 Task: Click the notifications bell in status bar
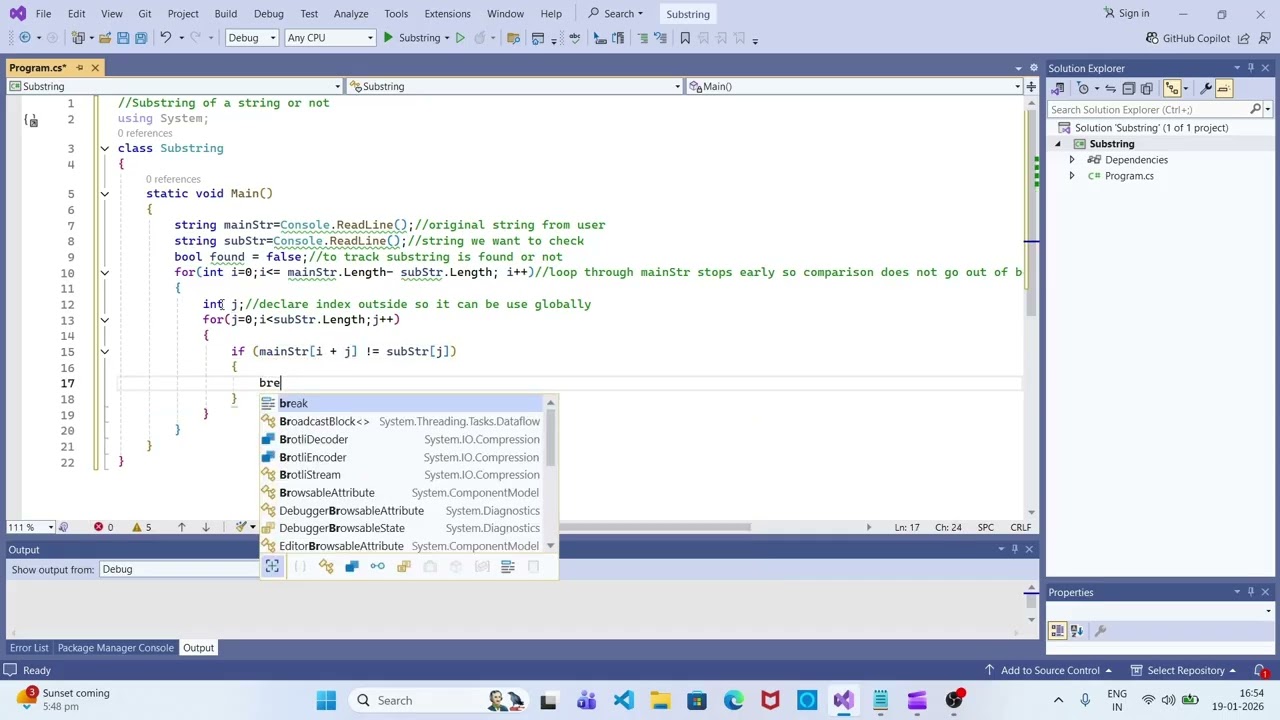click(1260, 671)
